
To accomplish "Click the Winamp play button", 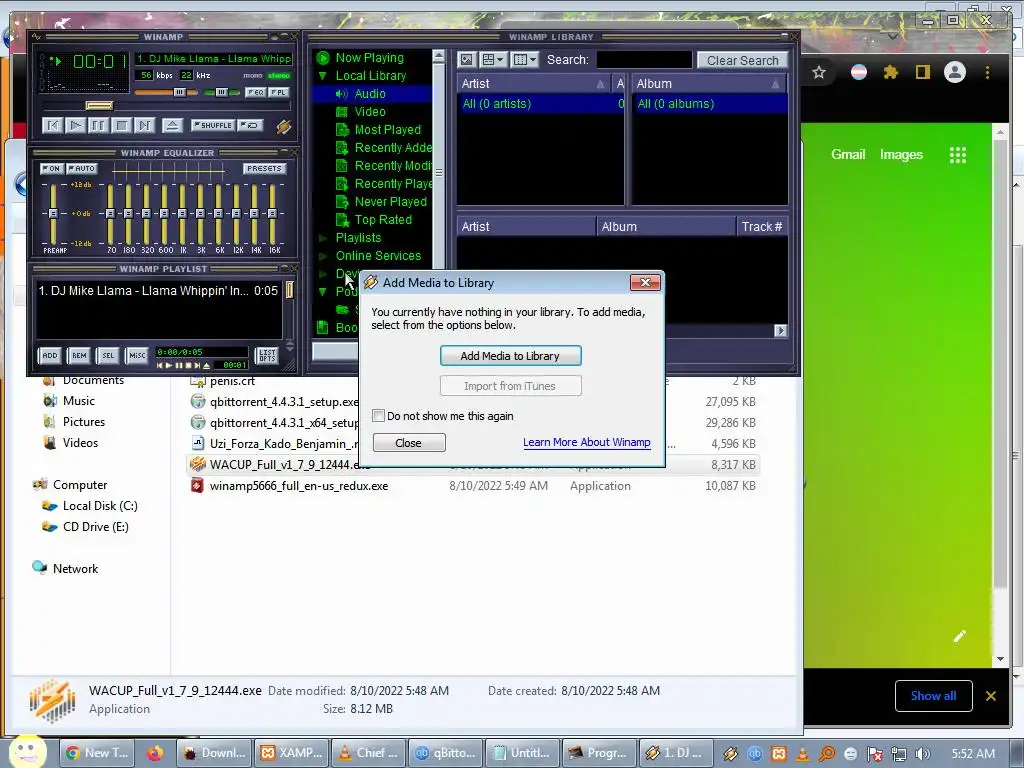I will (75, 125).
